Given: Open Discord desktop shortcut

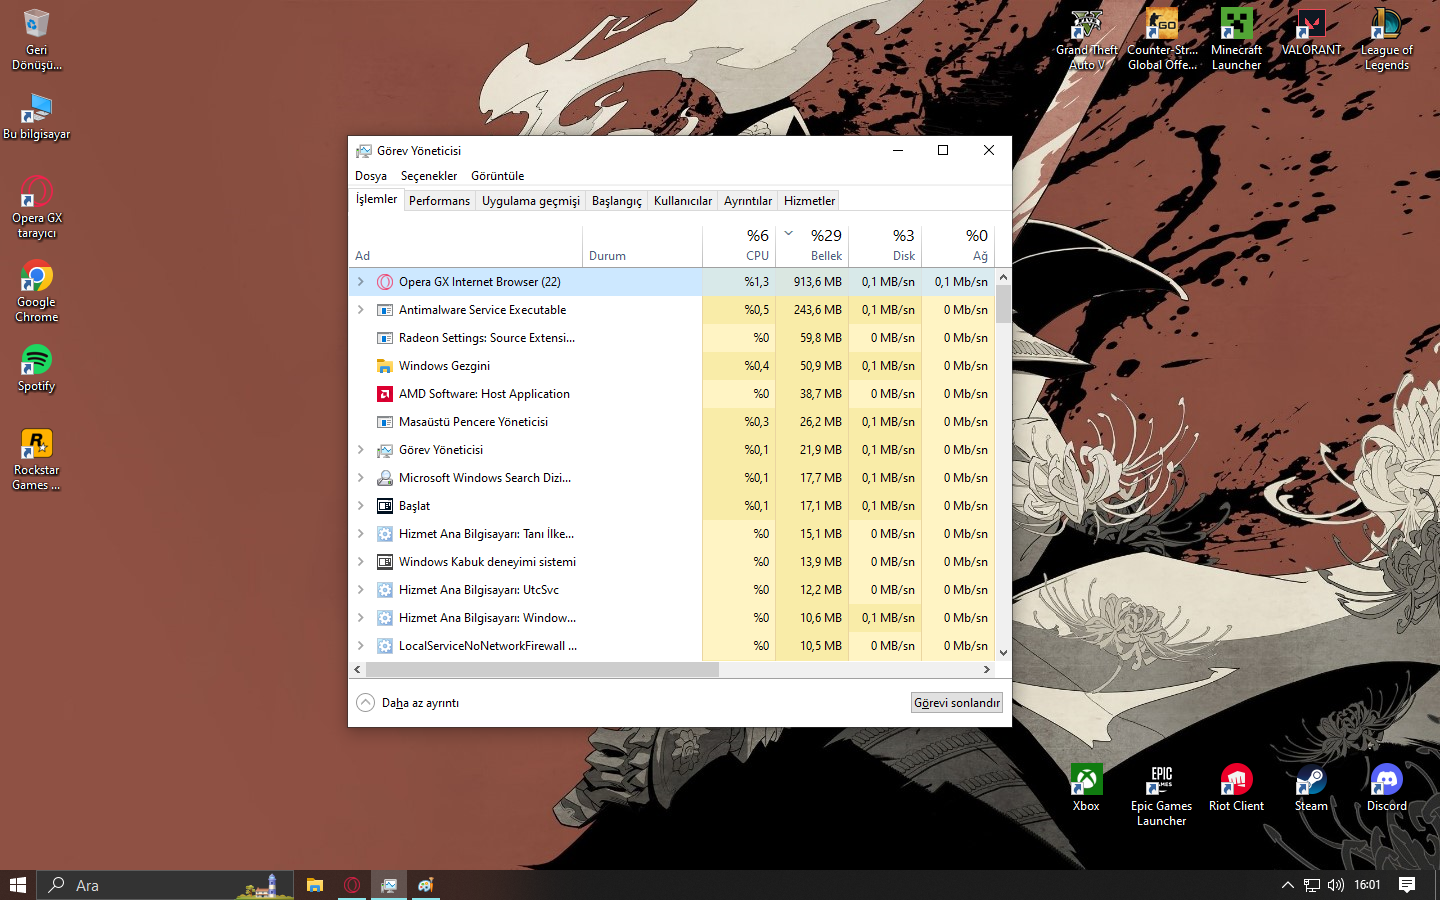Looking at the screenshot, I should (1386, 788).
